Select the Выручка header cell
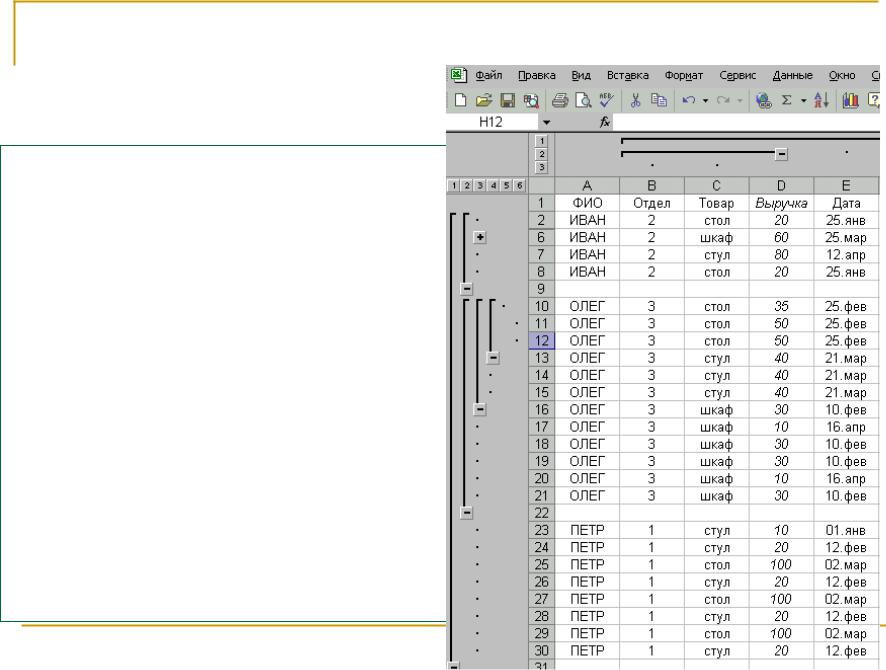This screenshot has width=886, height=670. (x=781, y=203)
